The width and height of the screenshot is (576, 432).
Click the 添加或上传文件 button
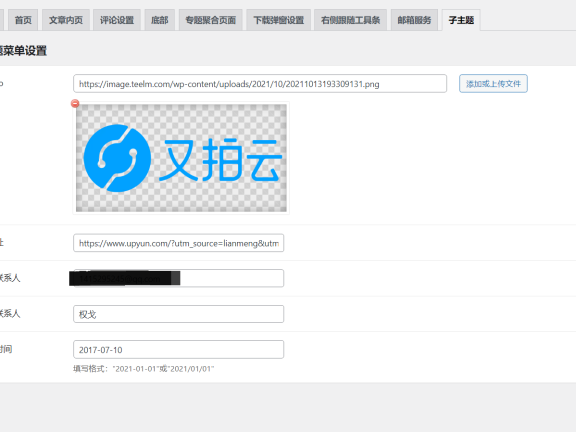point(493,84)
